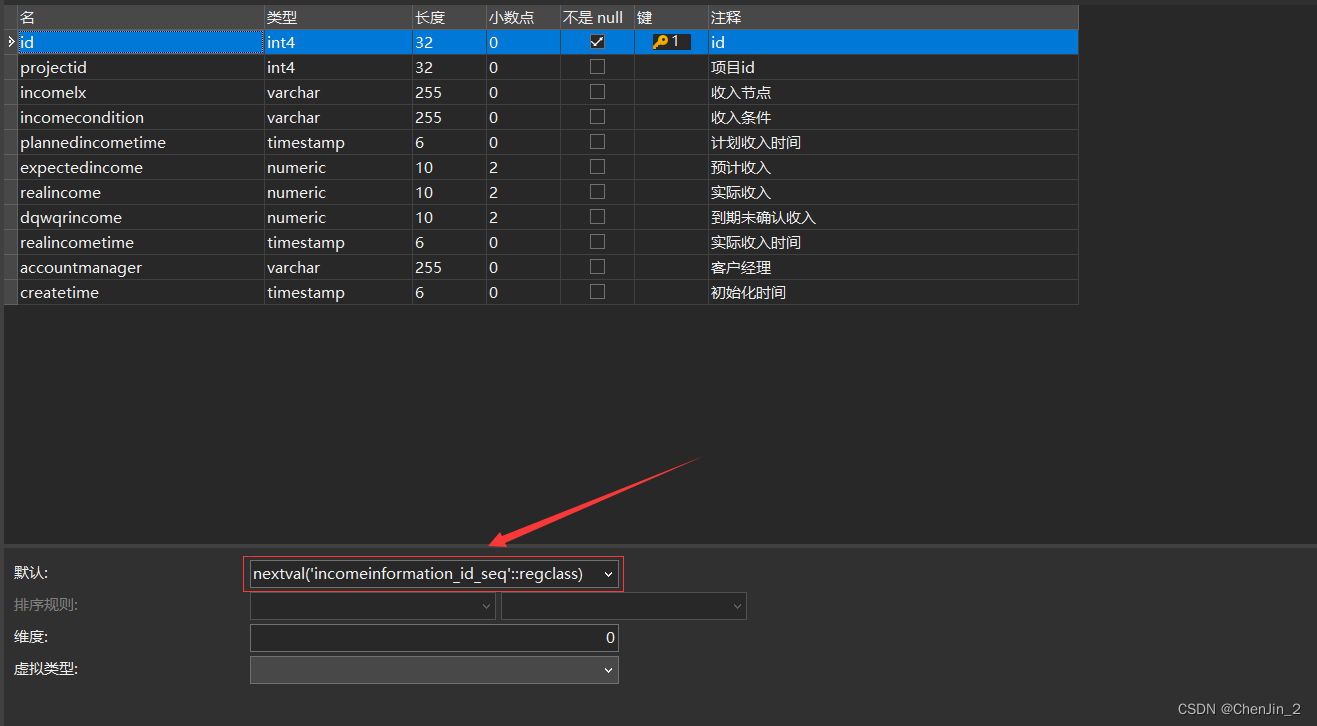The height and width of the screenshot is (726, 1317).
Task: Enable not null for incomecondition
Action: pos(597,117)
